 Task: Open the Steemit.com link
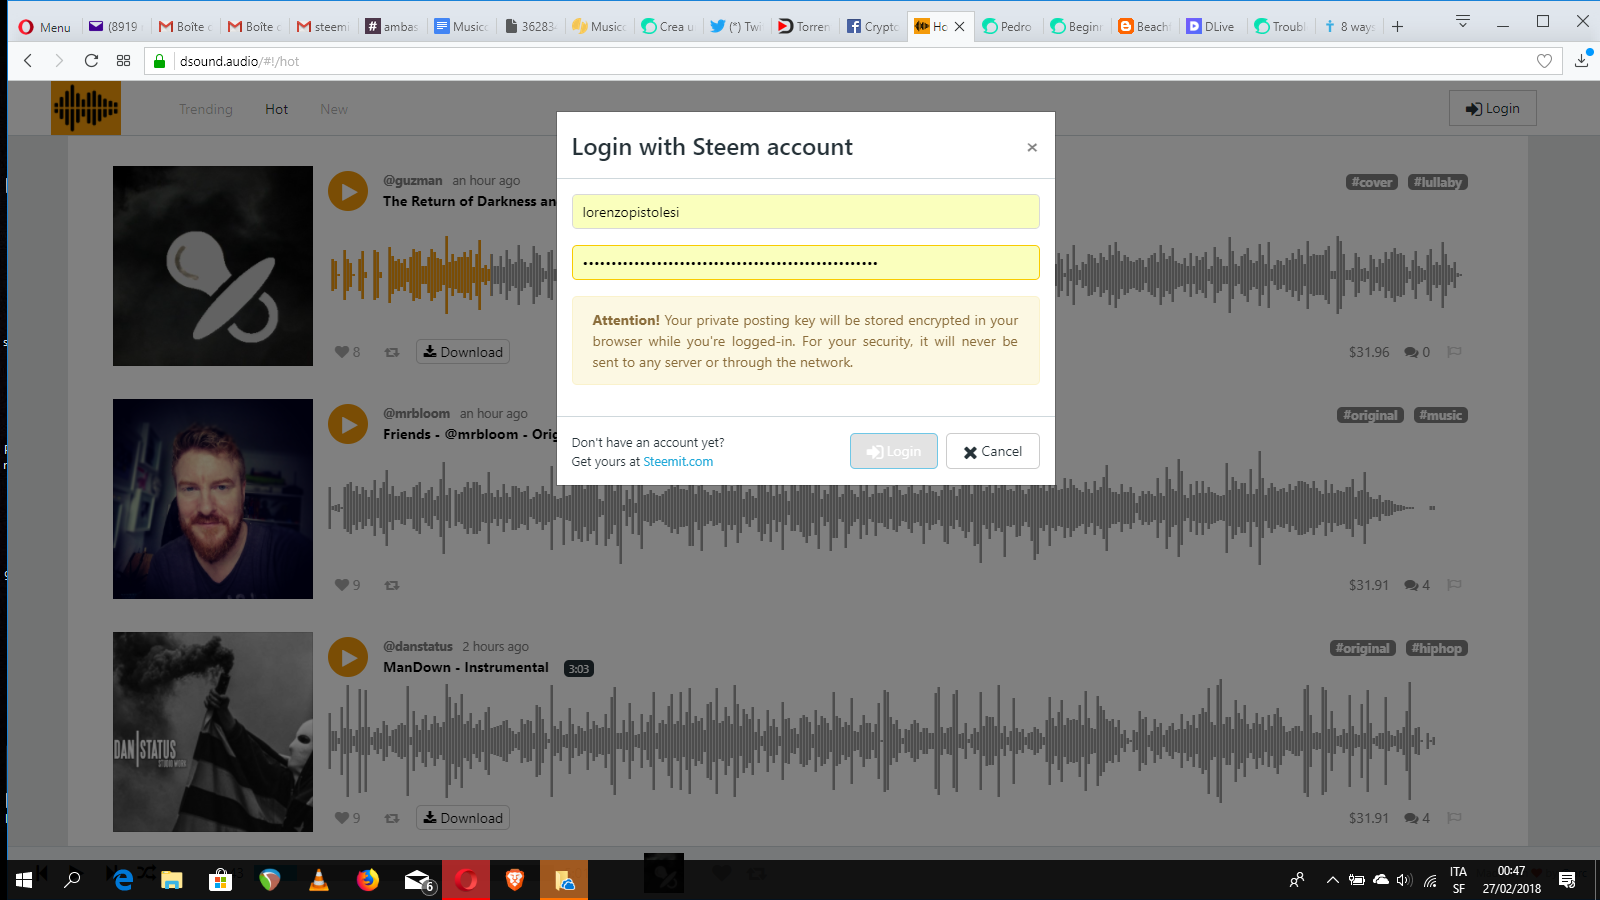click(678, 461)
